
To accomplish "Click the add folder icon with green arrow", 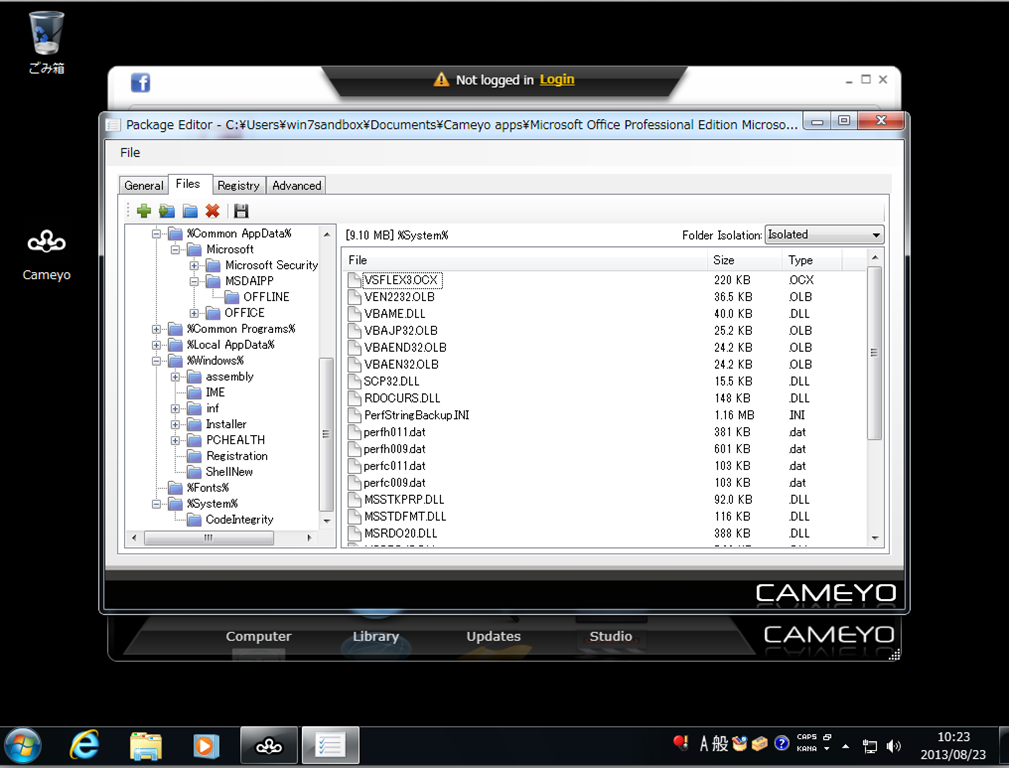I will click(x=167, y=211).
